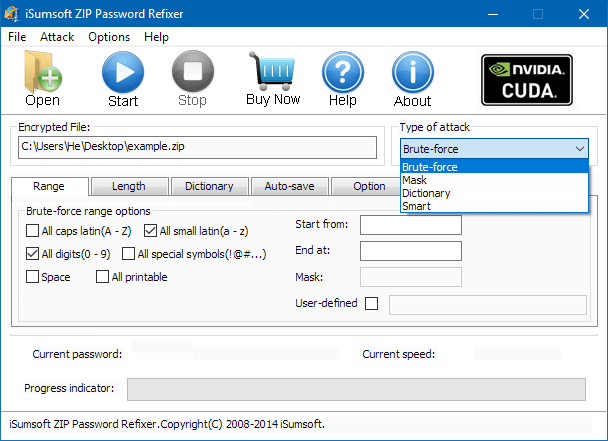This screenshot has width=608, height=441.
Task: Choose Mask attack type option
Action: tap(494, 180)
